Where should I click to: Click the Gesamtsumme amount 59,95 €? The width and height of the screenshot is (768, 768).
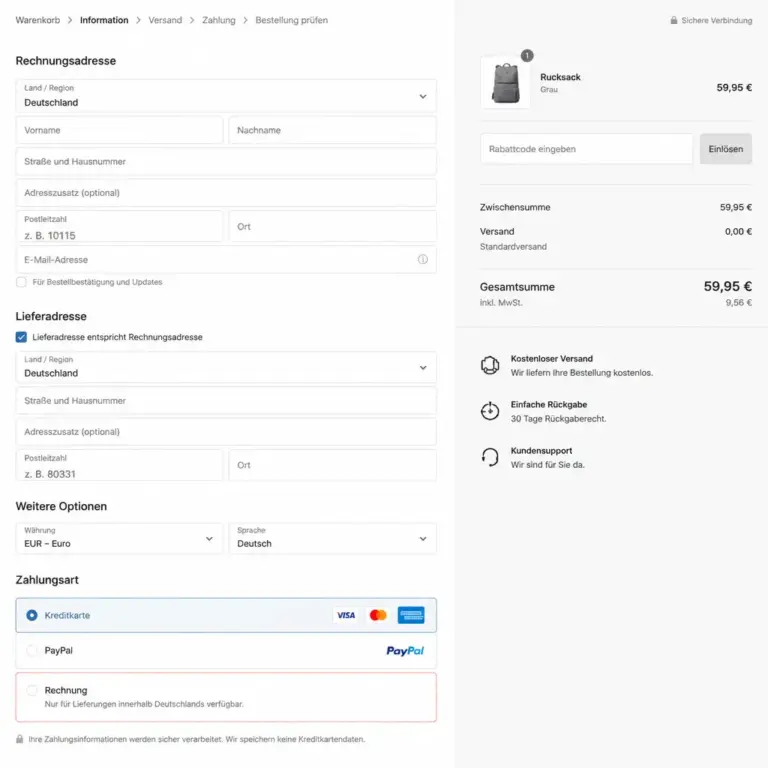click(728, 286)
